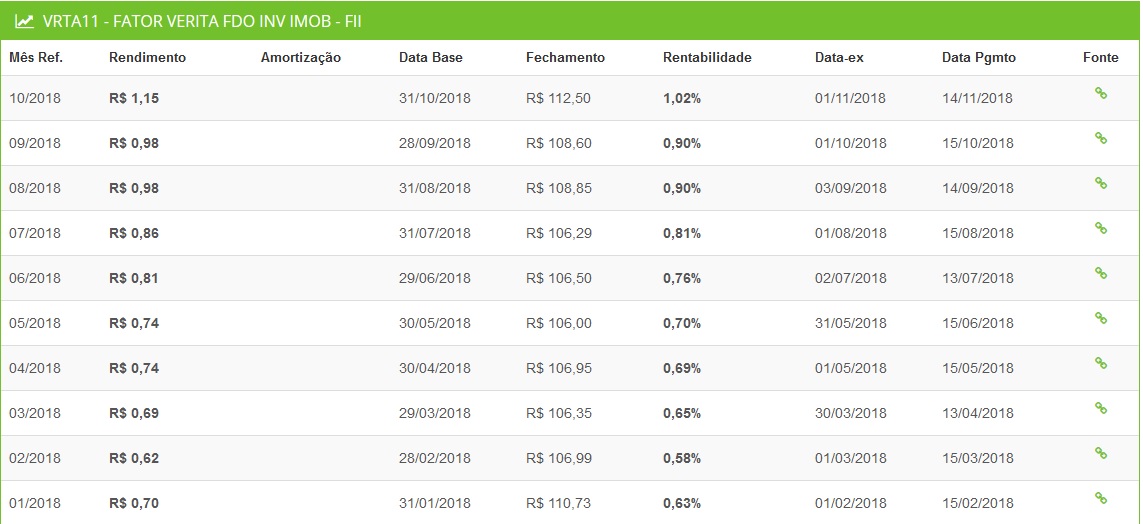This screenshot has height=524, width=1143.
Task: Open source link for 07/2018 row
Action: point(1100,228)
